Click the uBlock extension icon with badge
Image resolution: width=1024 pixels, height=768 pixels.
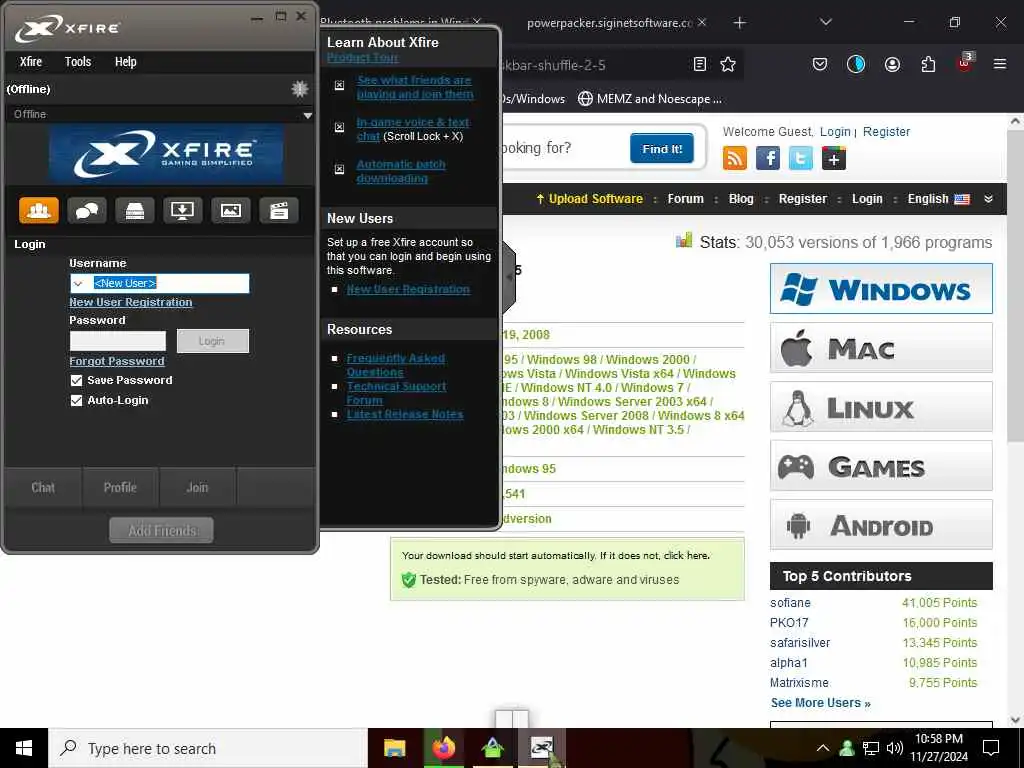[965, 63]
